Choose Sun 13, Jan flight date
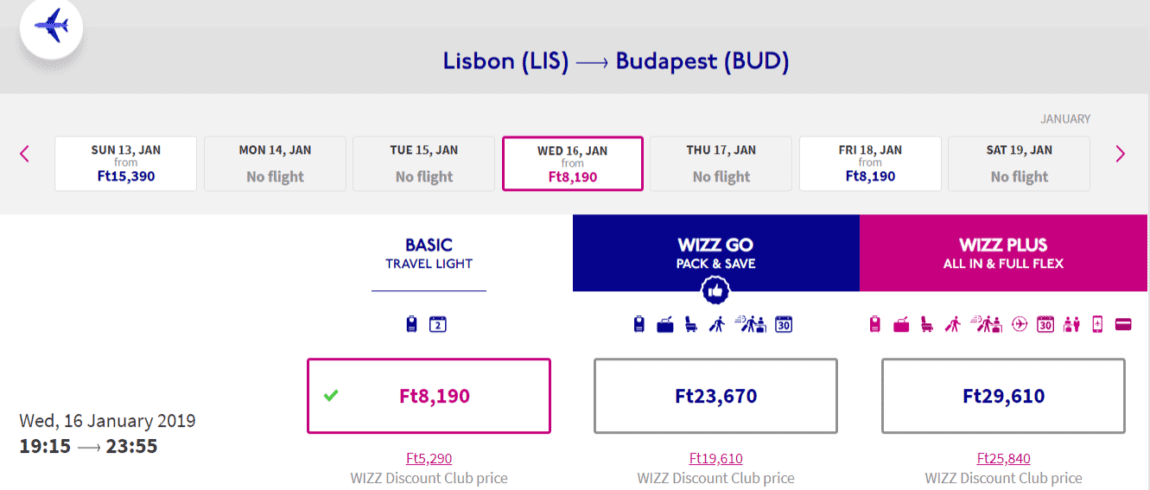1150x490 pixels. 125,164
